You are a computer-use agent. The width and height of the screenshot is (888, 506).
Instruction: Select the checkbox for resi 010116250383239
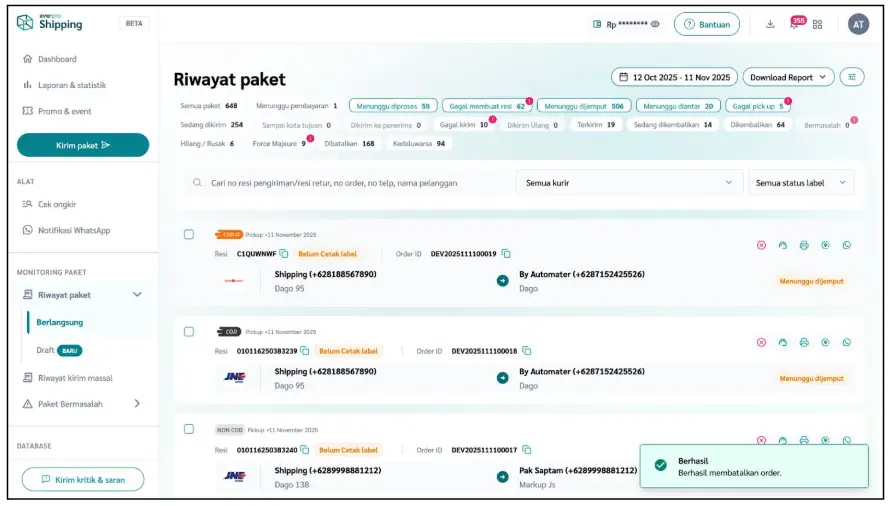point(189,332)
